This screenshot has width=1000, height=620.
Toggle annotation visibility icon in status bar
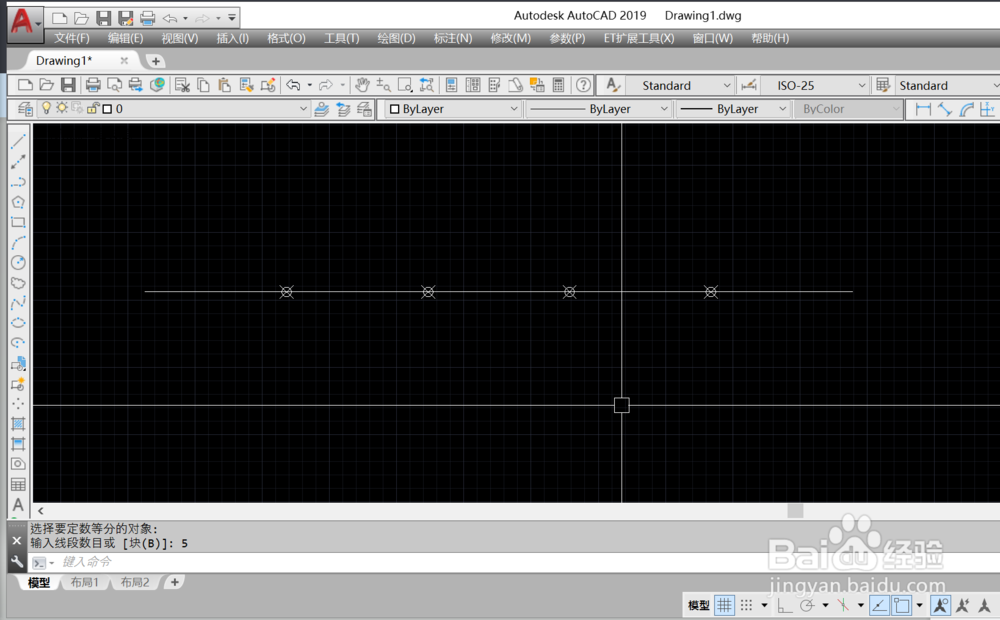click(940, 605)
